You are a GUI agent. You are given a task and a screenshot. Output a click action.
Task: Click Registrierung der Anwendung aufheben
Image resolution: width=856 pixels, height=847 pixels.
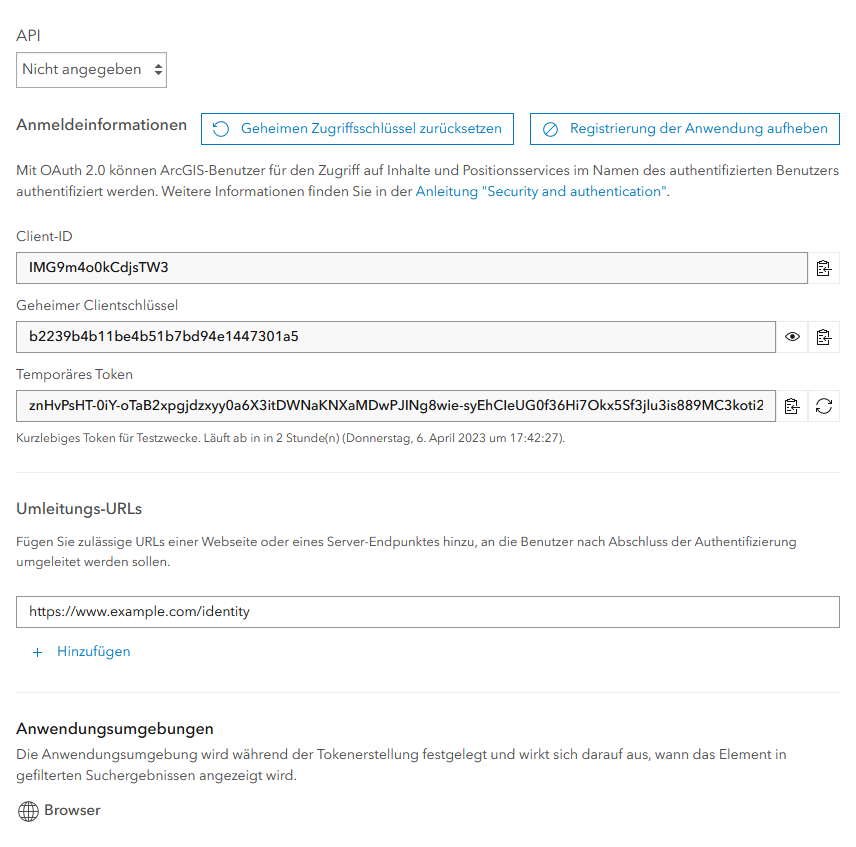684,128
